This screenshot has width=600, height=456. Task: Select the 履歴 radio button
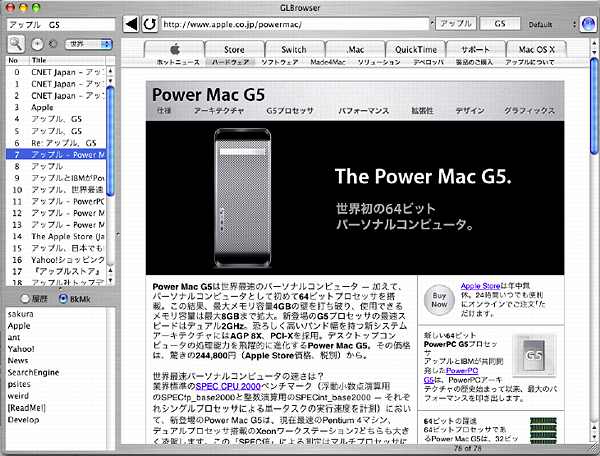(27, 299)
